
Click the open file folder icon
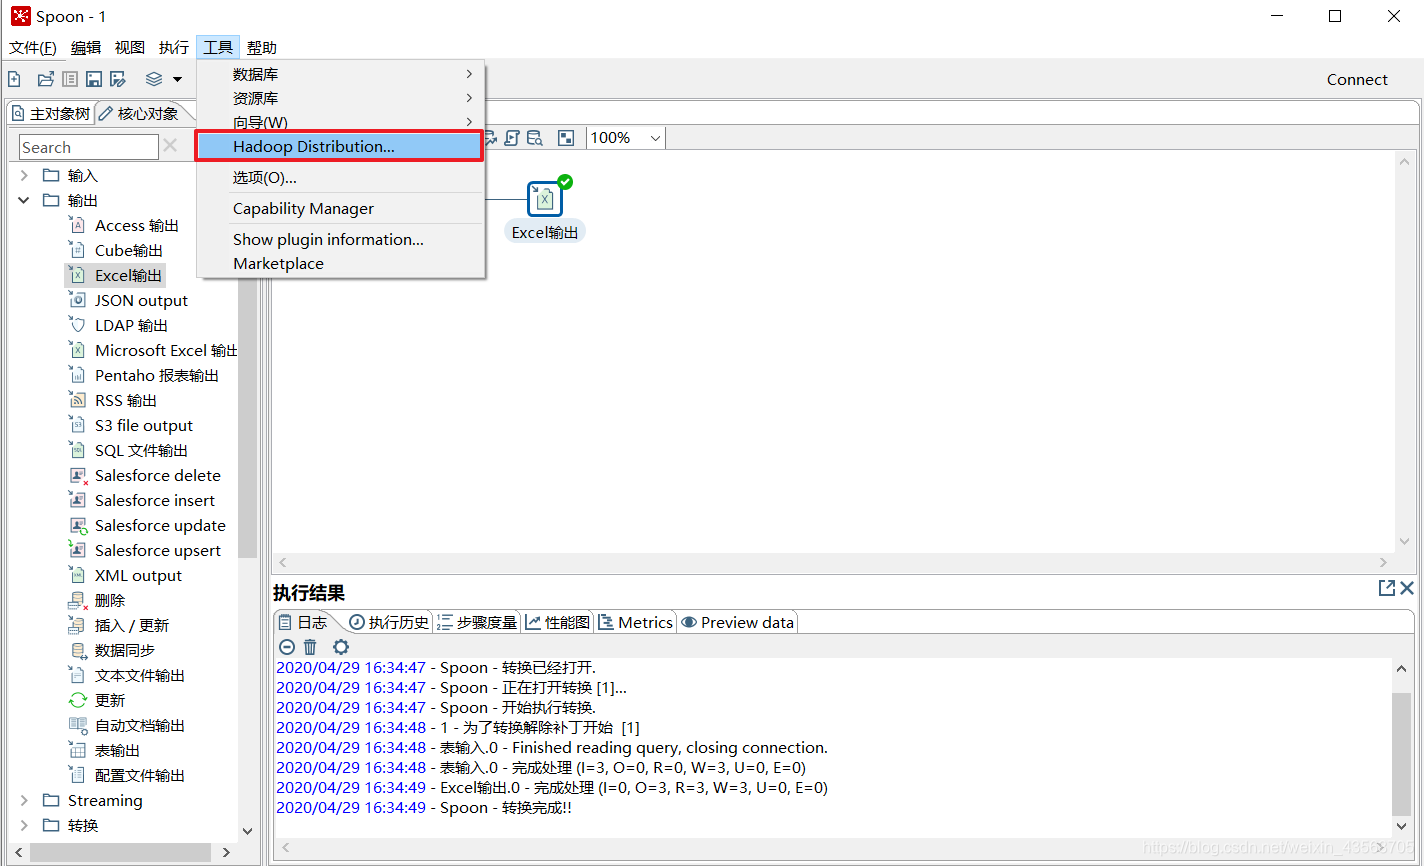(x=45, y=79)
